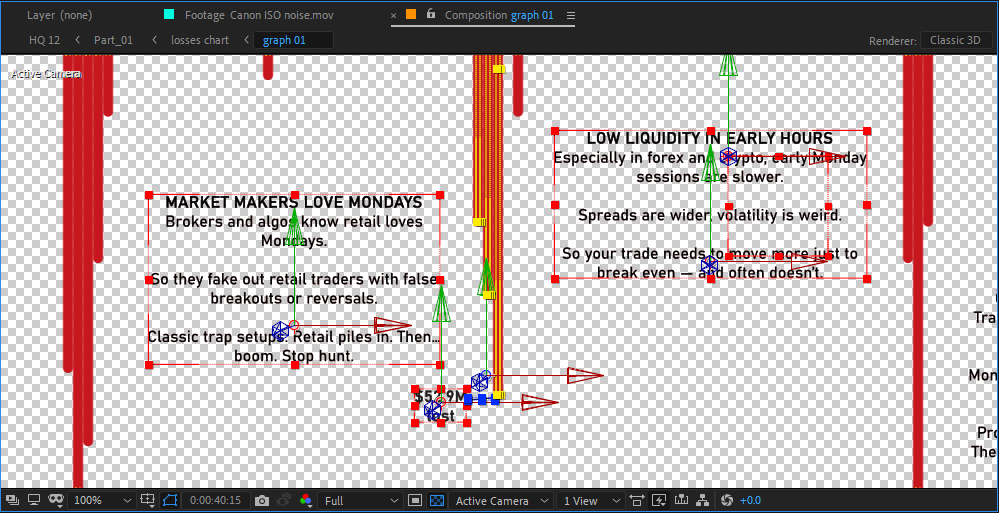Toggle the transparency grid

pyautogui.click(x=437, y=501)
